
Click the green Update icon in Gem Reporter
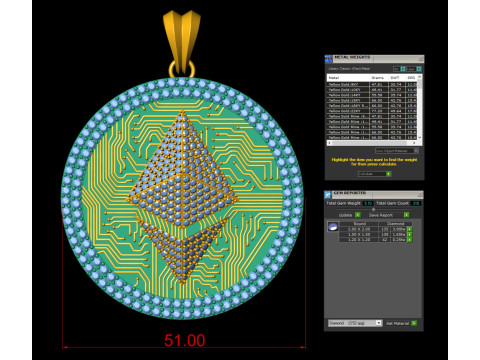tap(358, 215)
